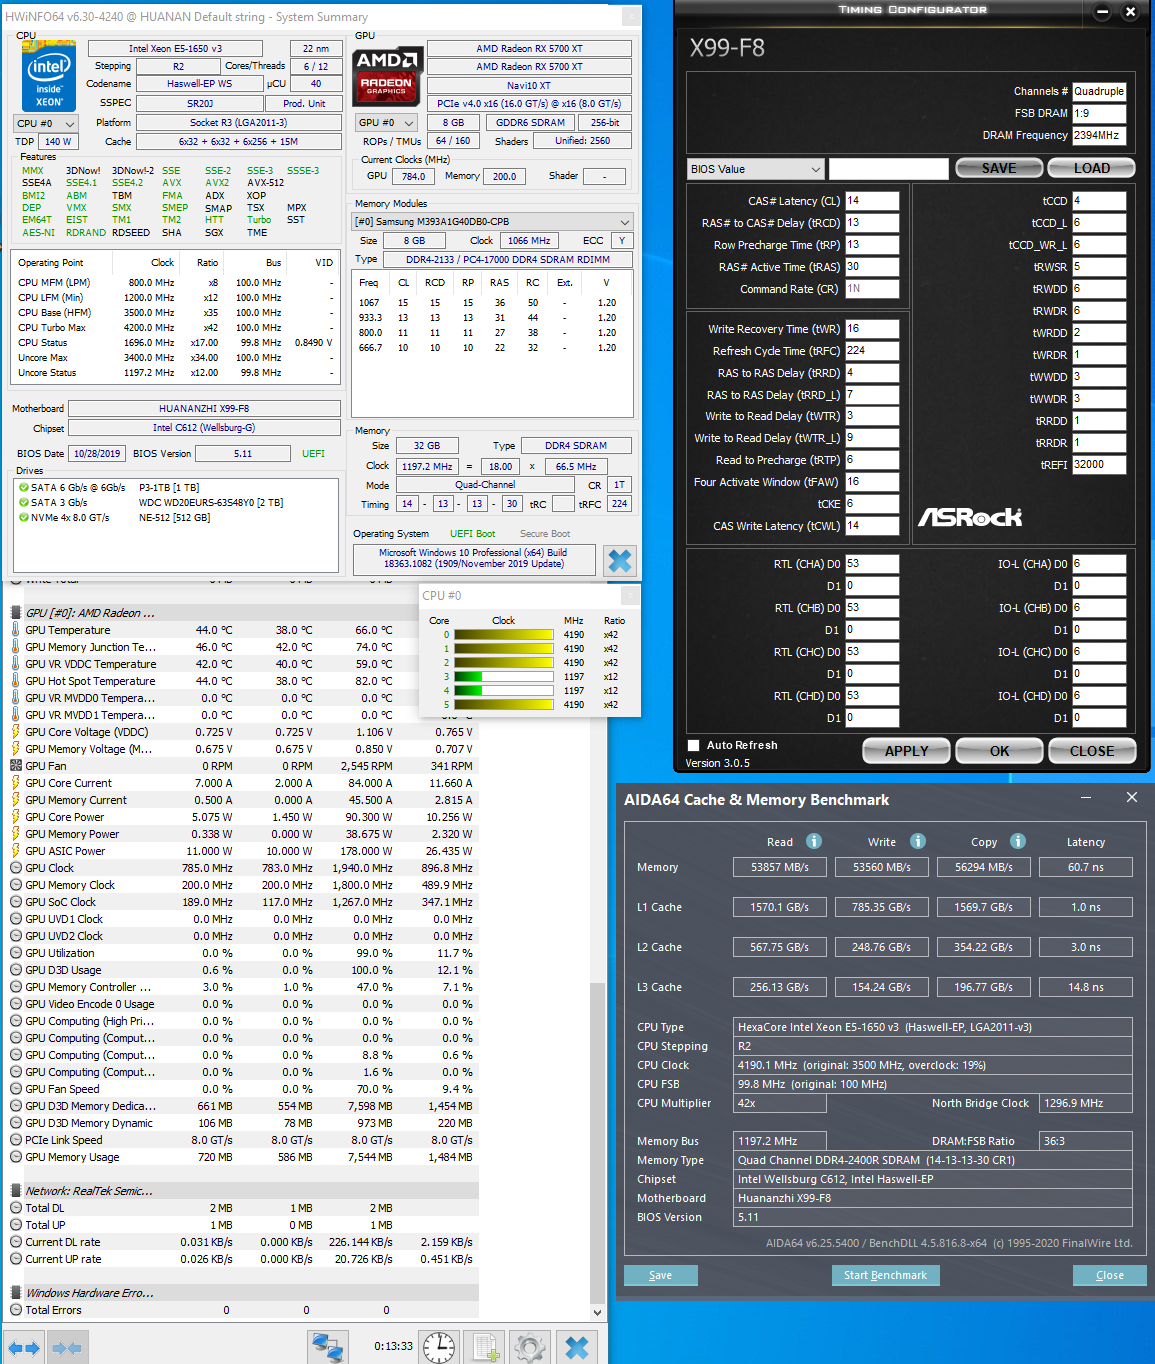Image resolution: width=1155 pixels, height=1364 pixels.
Task: Click the Close button in AIDA64 benchmark window
Action: pos(1109,1275)
